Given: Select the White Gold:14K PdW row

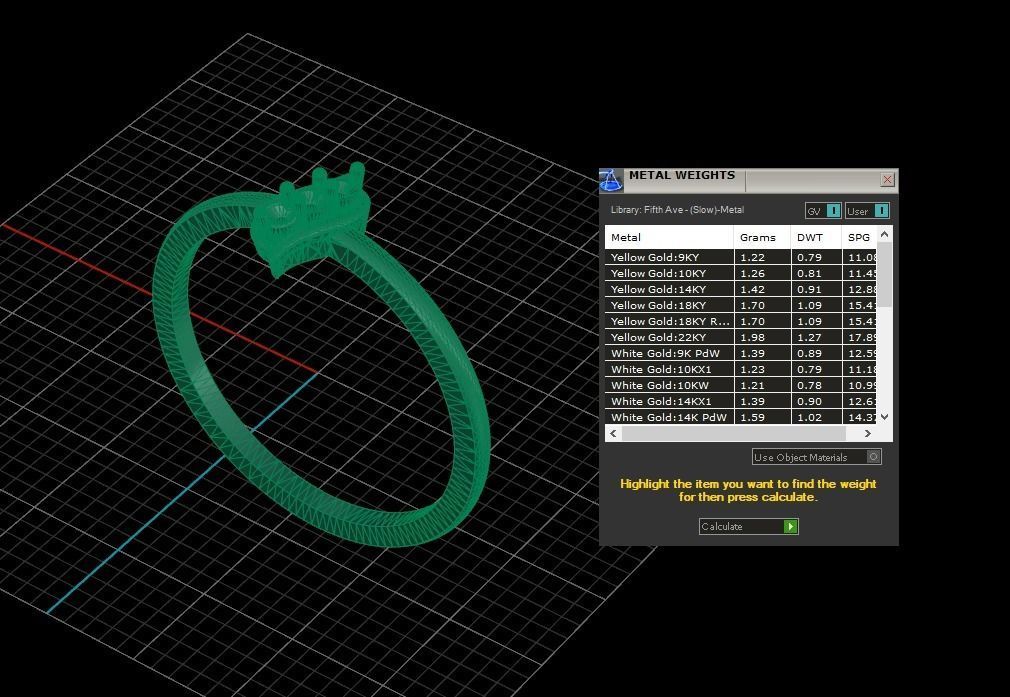Looking at the screenshot, I should coord(741,417).
